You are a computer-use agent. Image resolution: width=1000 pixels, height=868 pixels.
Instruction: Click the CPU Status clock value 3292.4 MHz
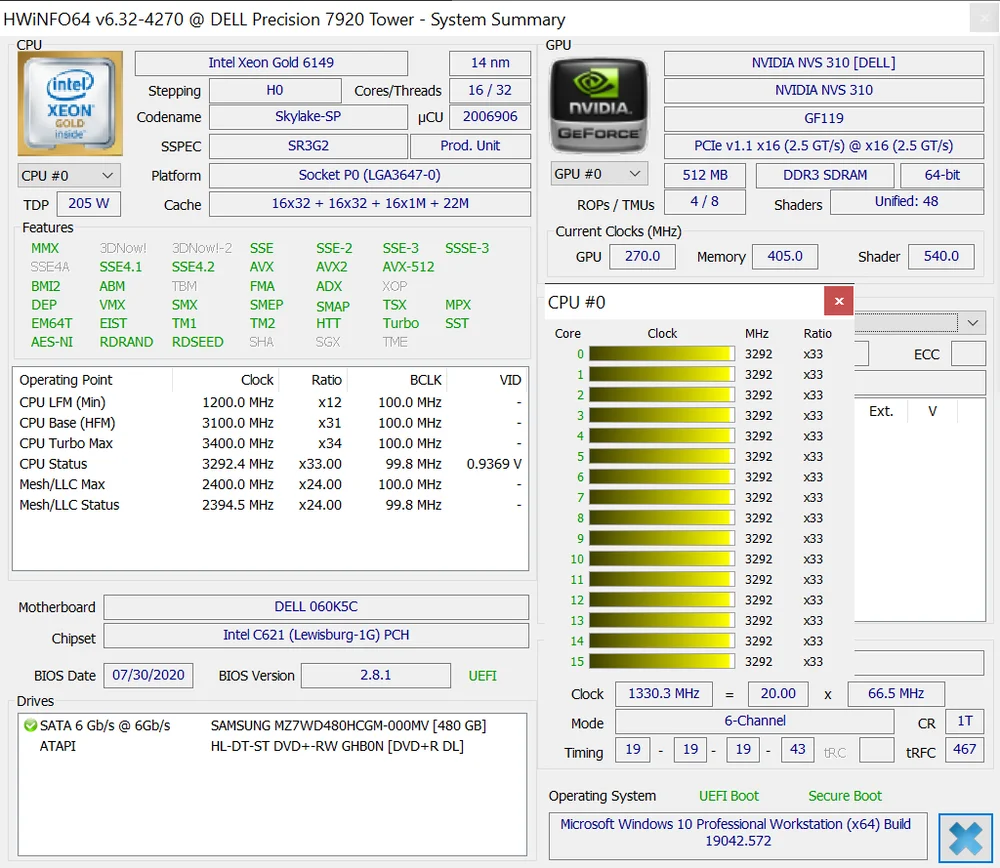(237, 464)
